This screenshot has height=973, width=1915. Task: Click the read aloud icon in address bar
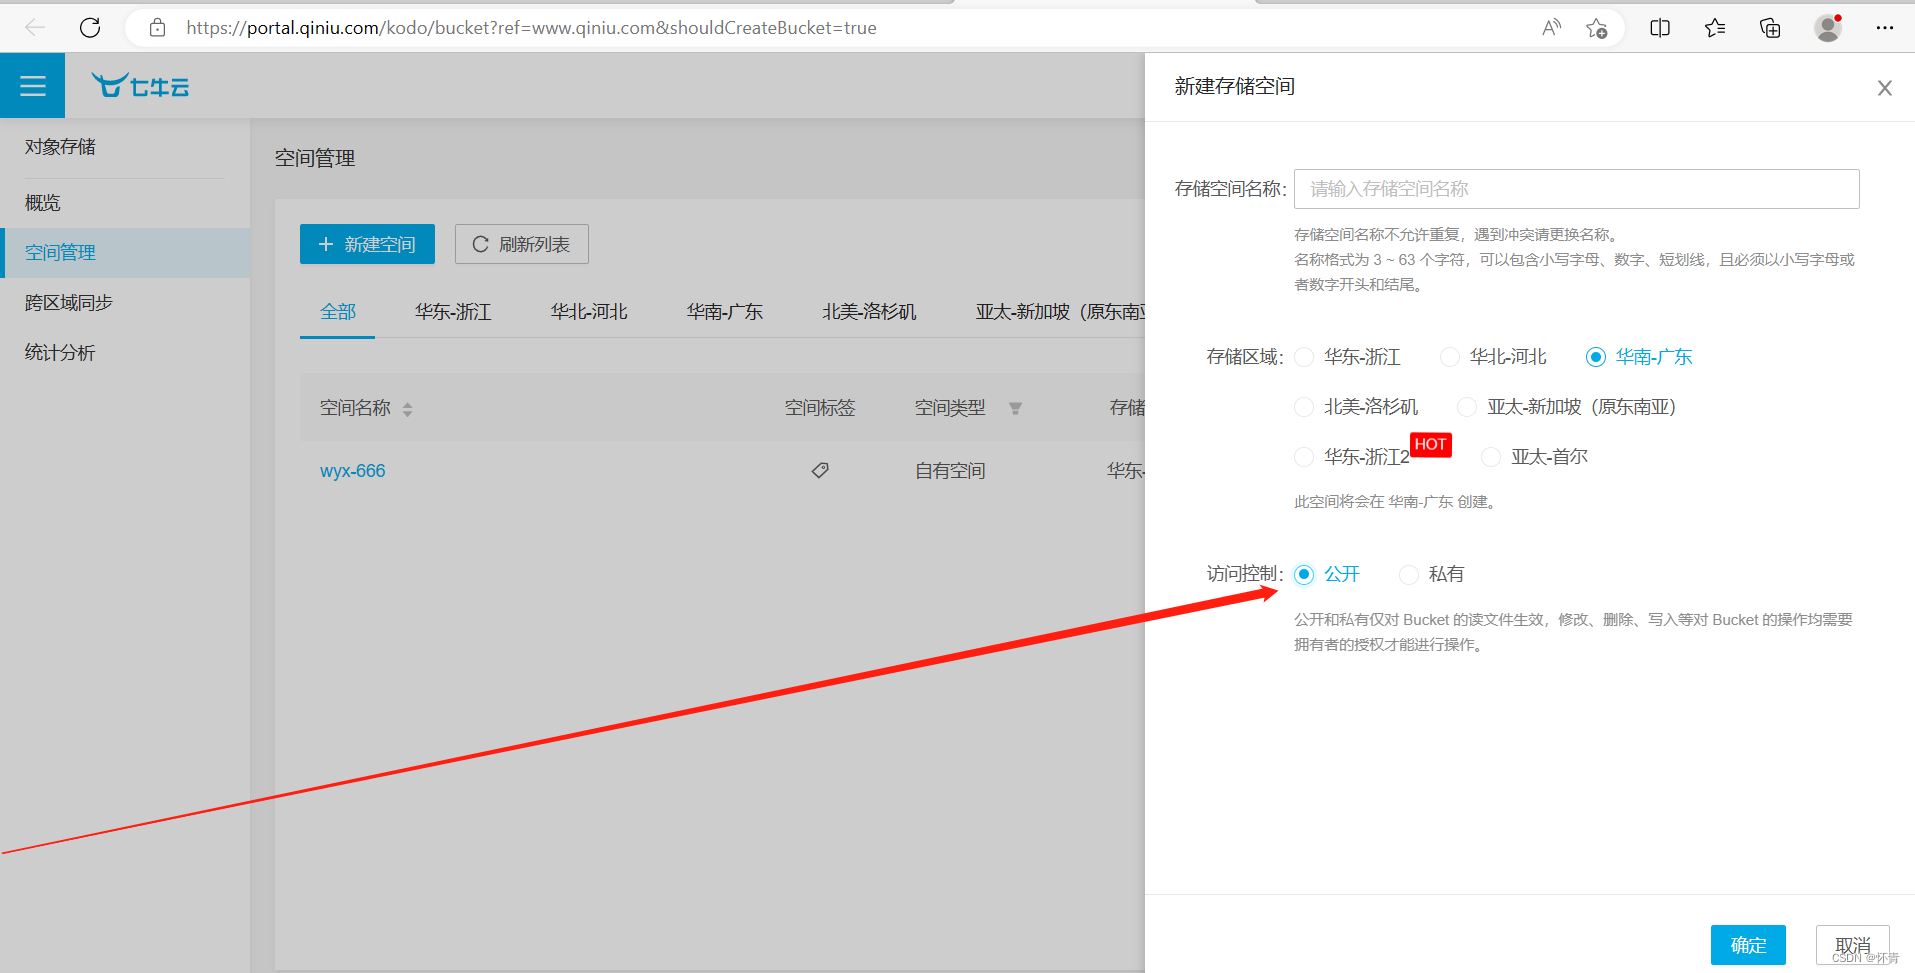[1551, 27]
